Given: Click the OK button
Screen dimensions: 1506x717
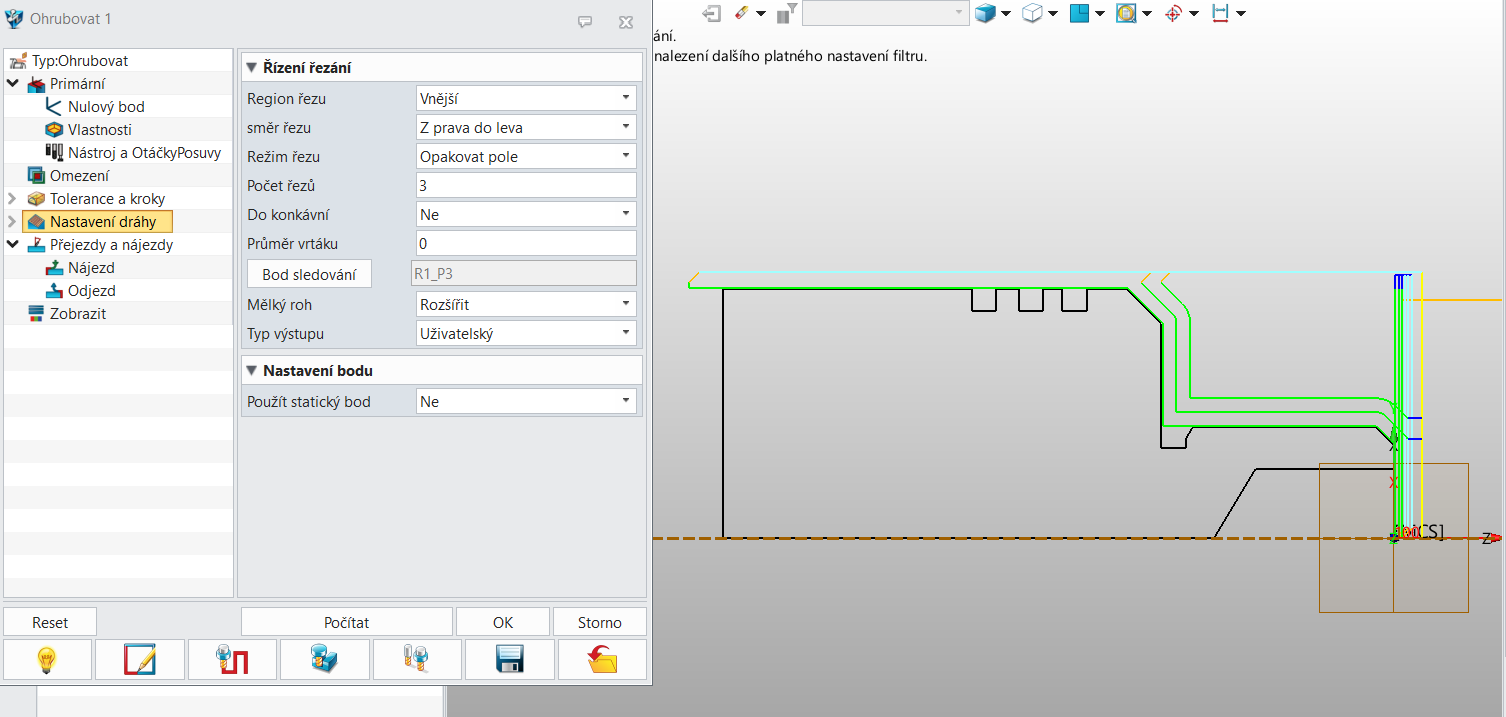Looking at the screenshot, I should coord(503,622).
